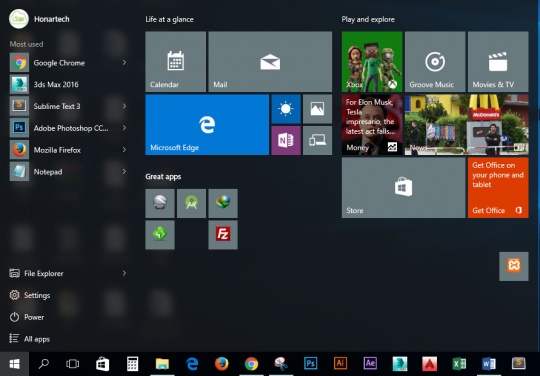Launch the Microsoft Edge tile
Viewport: 540px width, 376px height.
(x=207, y=125)
